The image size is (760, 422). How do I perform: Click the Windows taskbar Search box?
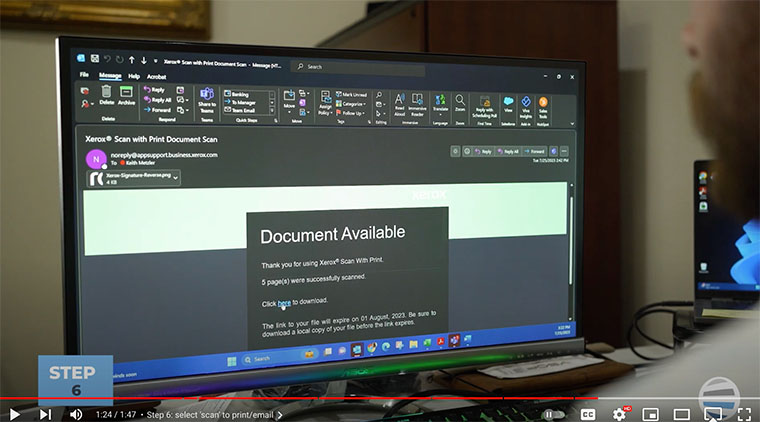278,358
